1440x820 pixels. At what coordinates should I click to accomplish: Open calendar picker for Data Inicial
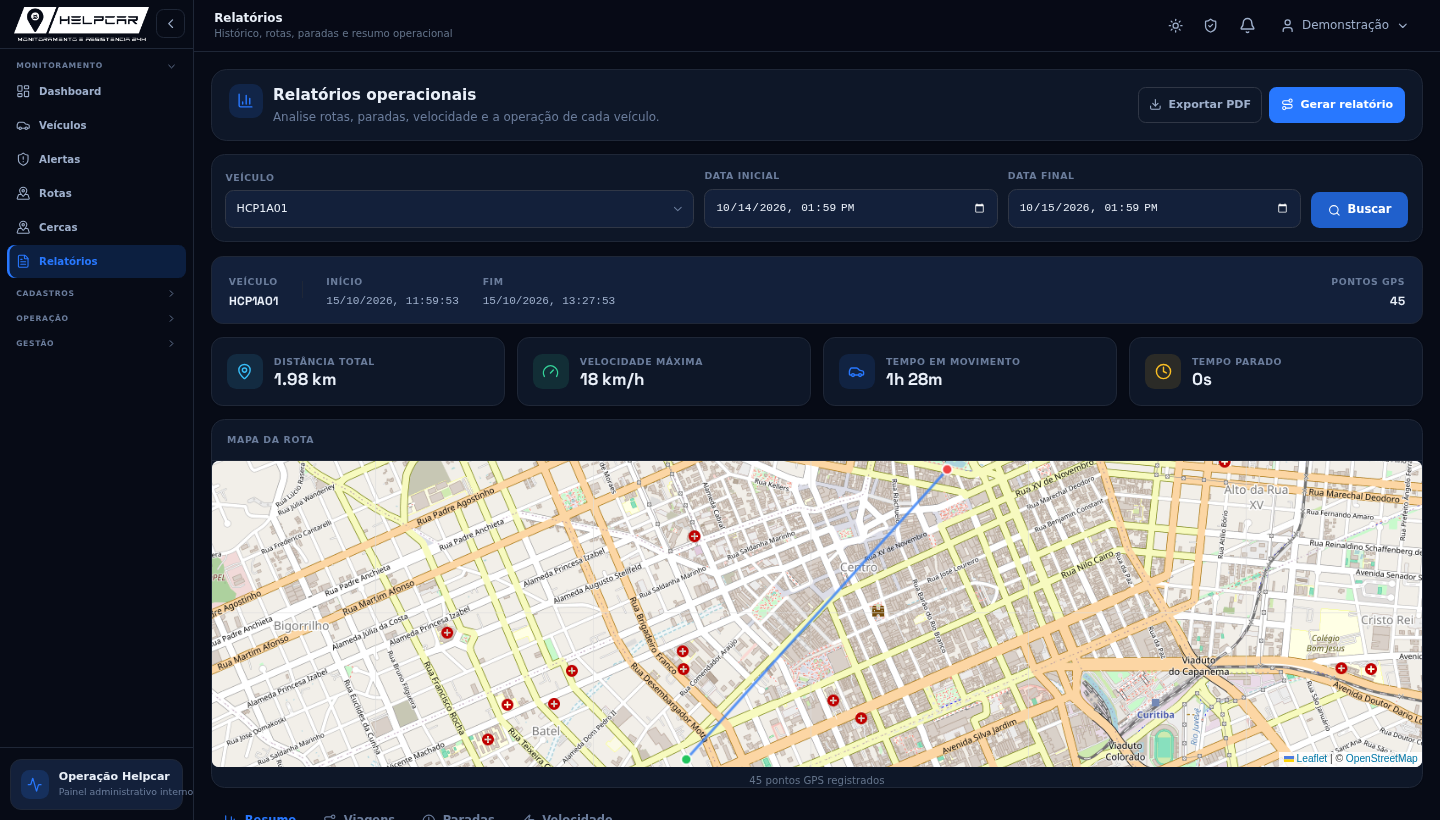979,208
